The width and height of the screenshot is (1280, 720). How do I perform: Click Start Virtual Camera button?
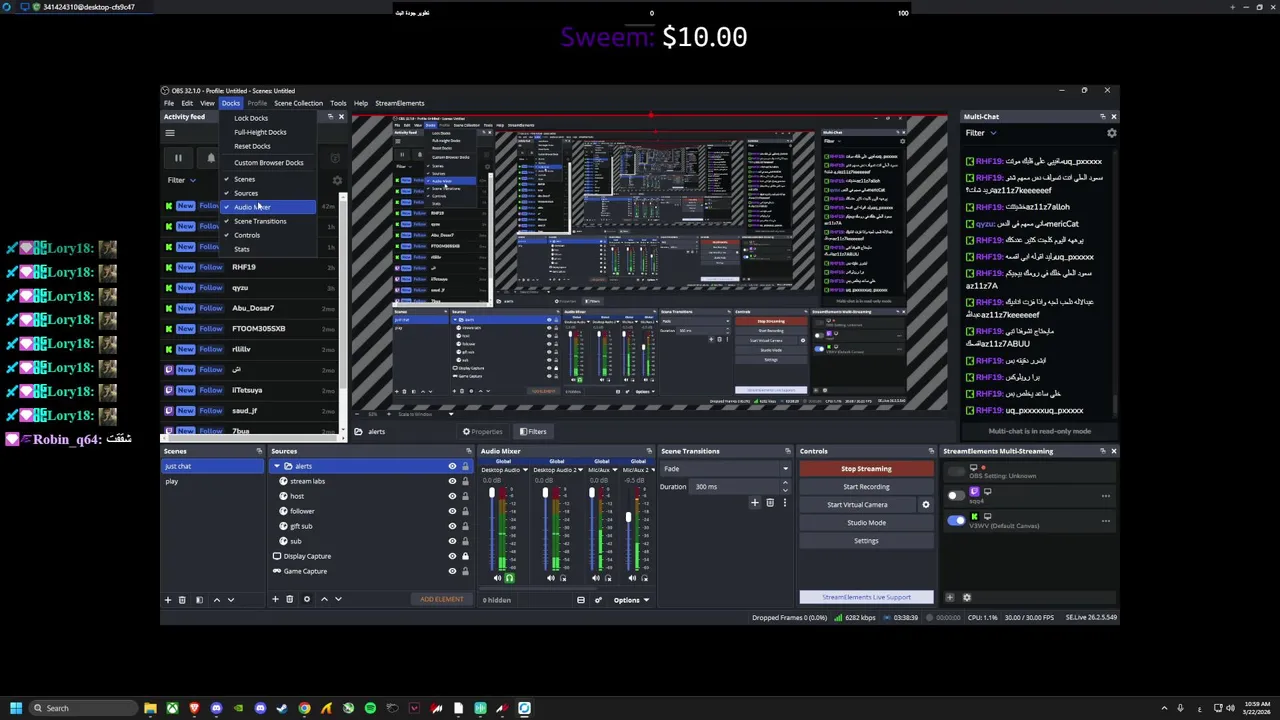tap(857, 505)
